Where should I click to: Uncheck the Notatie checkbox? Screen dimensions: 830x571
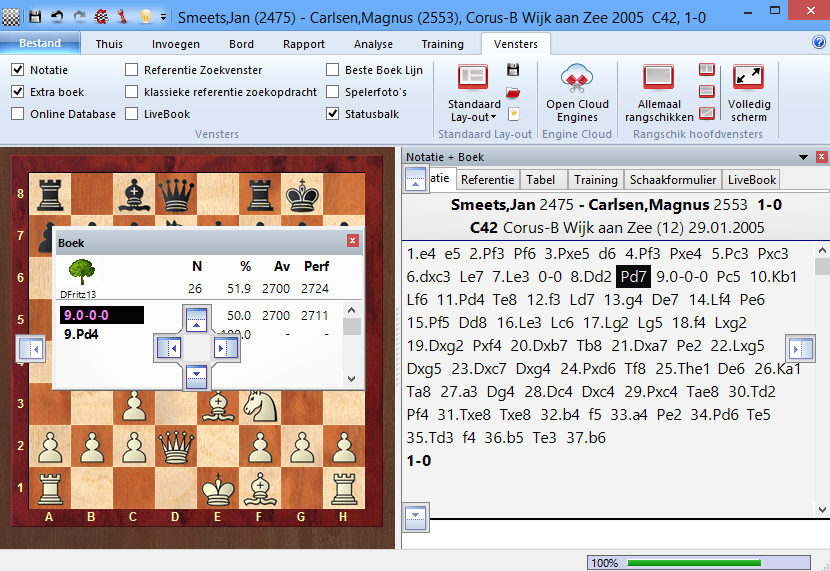click(x=17, y=69)
